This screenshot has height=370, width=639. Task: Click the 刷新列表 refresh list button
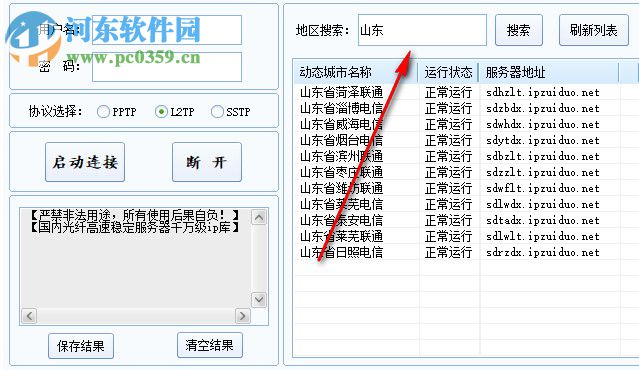(x=593, y=30)
